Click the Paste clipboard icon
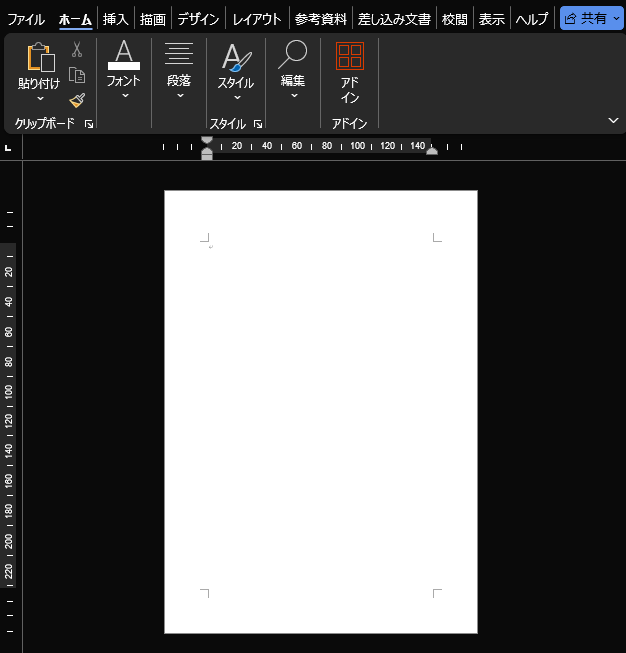 click(x=41, y=57)
